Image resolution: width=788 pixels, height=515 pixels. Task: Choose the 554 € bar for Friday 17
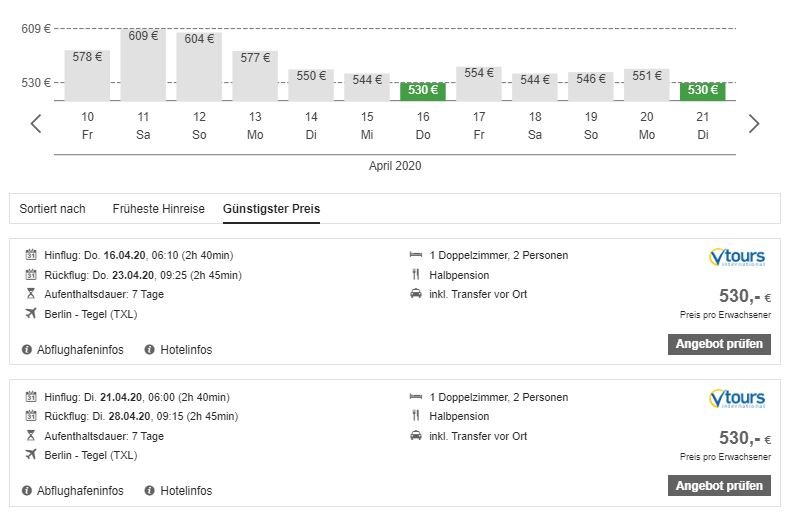479,84
